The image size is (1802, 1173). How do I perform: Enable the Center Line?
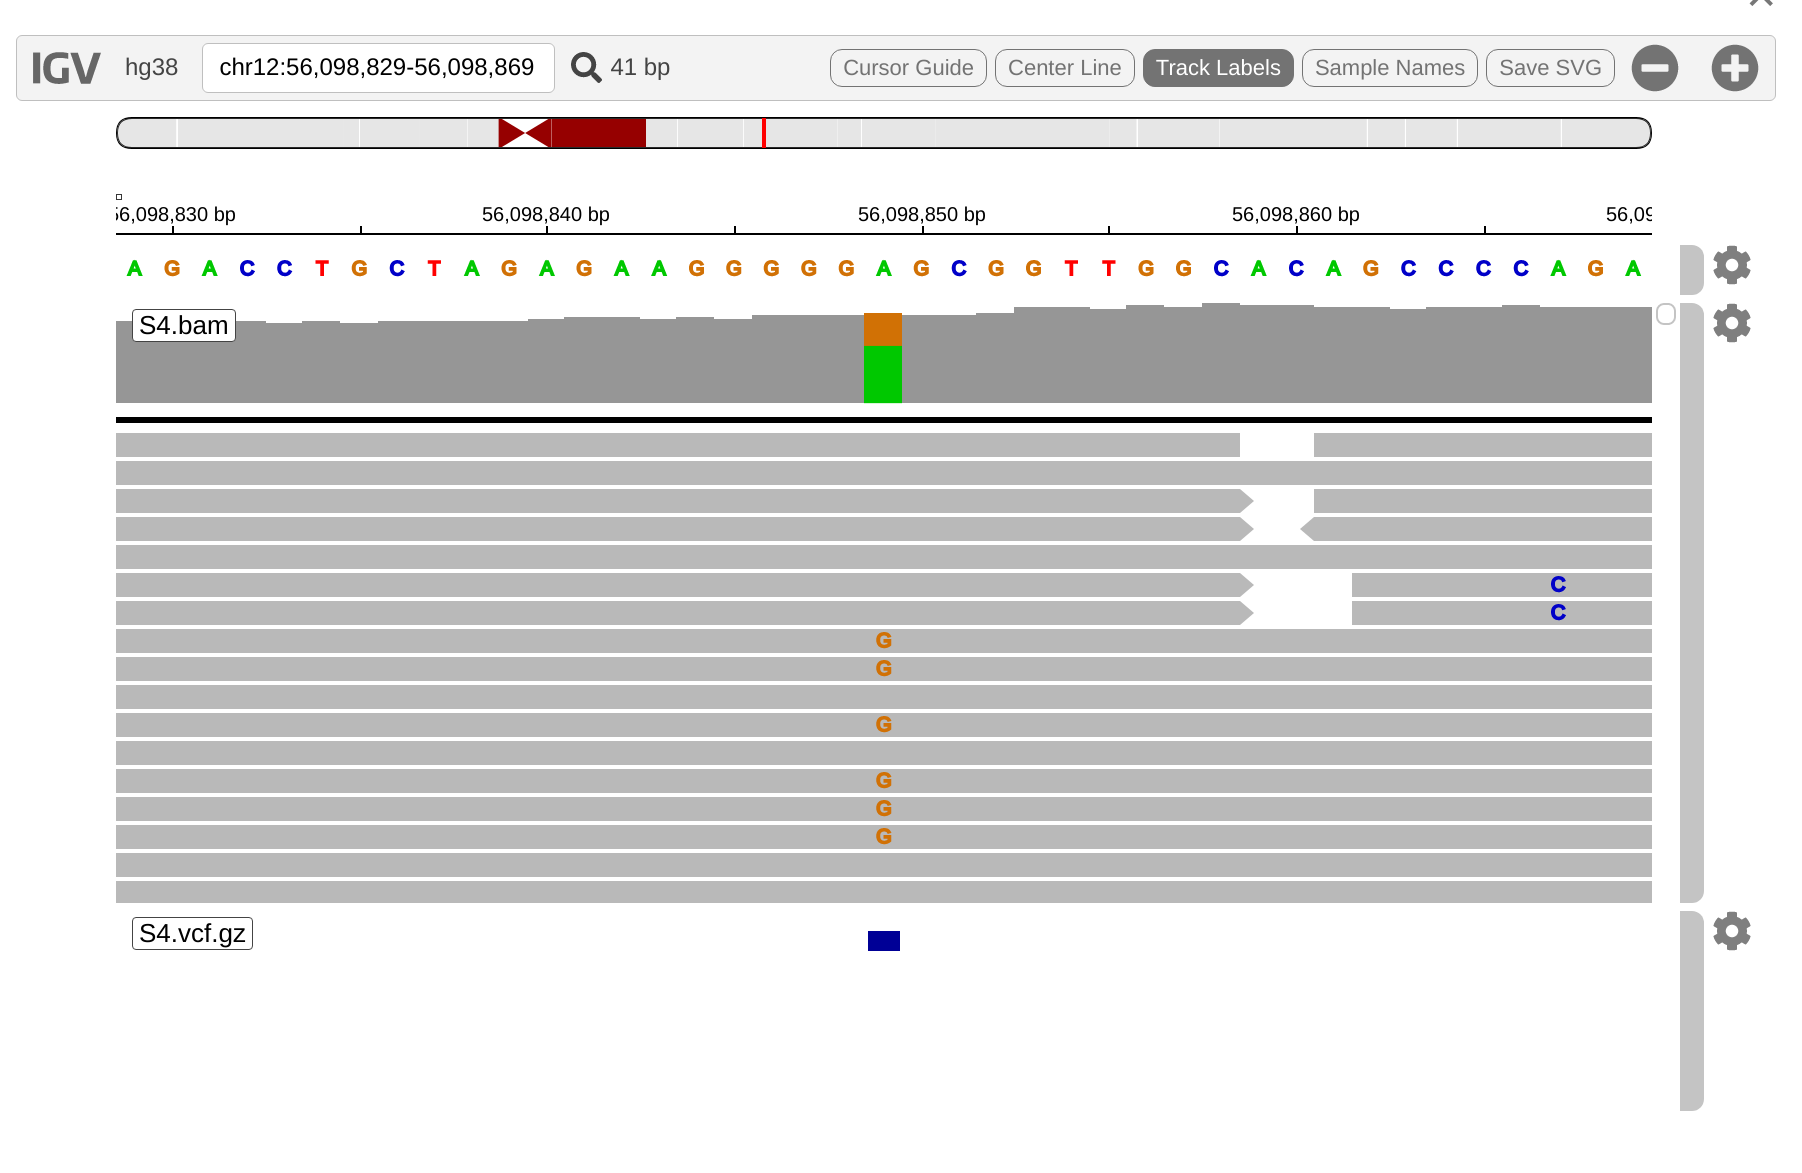1064,68
